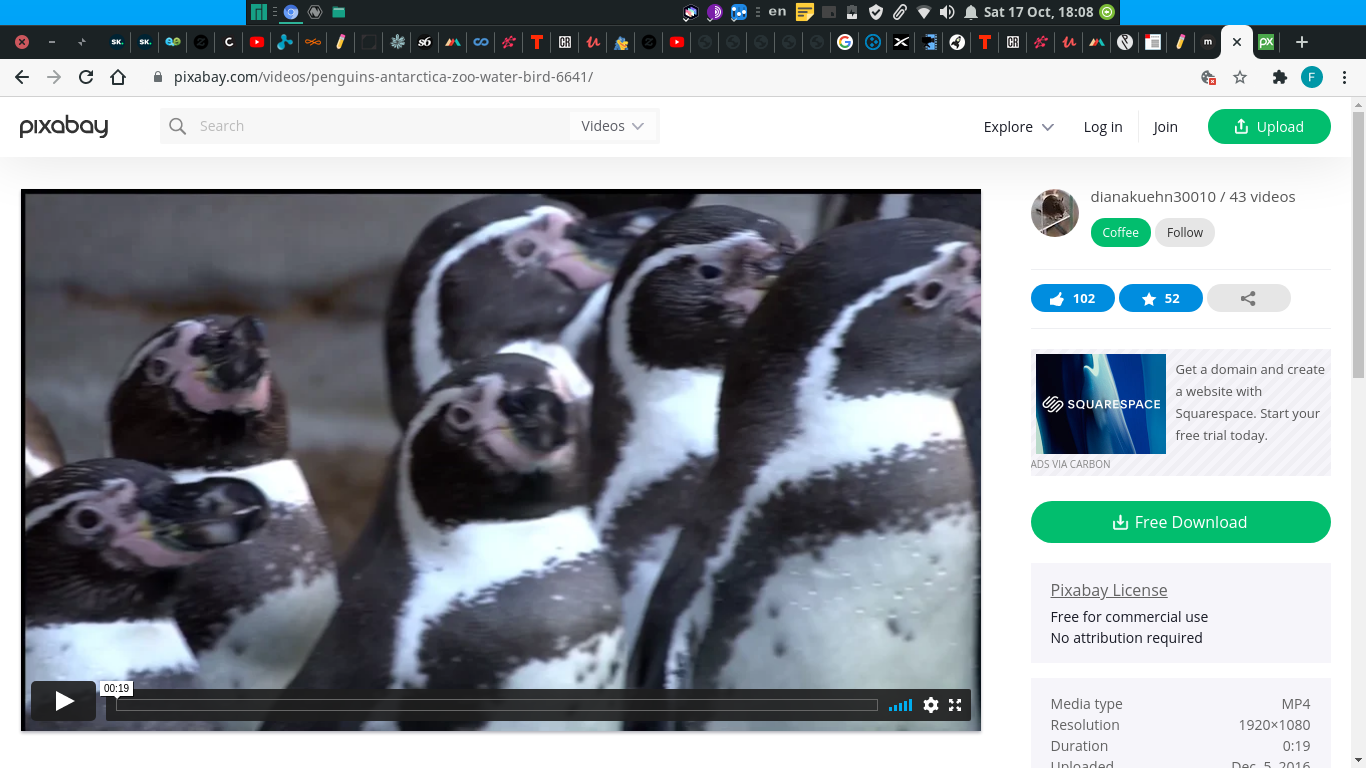Open calendar from Sat 17 Oct clock
Image resolution: width=1366 pixels, height=768 pixels.
[1038, 12]
